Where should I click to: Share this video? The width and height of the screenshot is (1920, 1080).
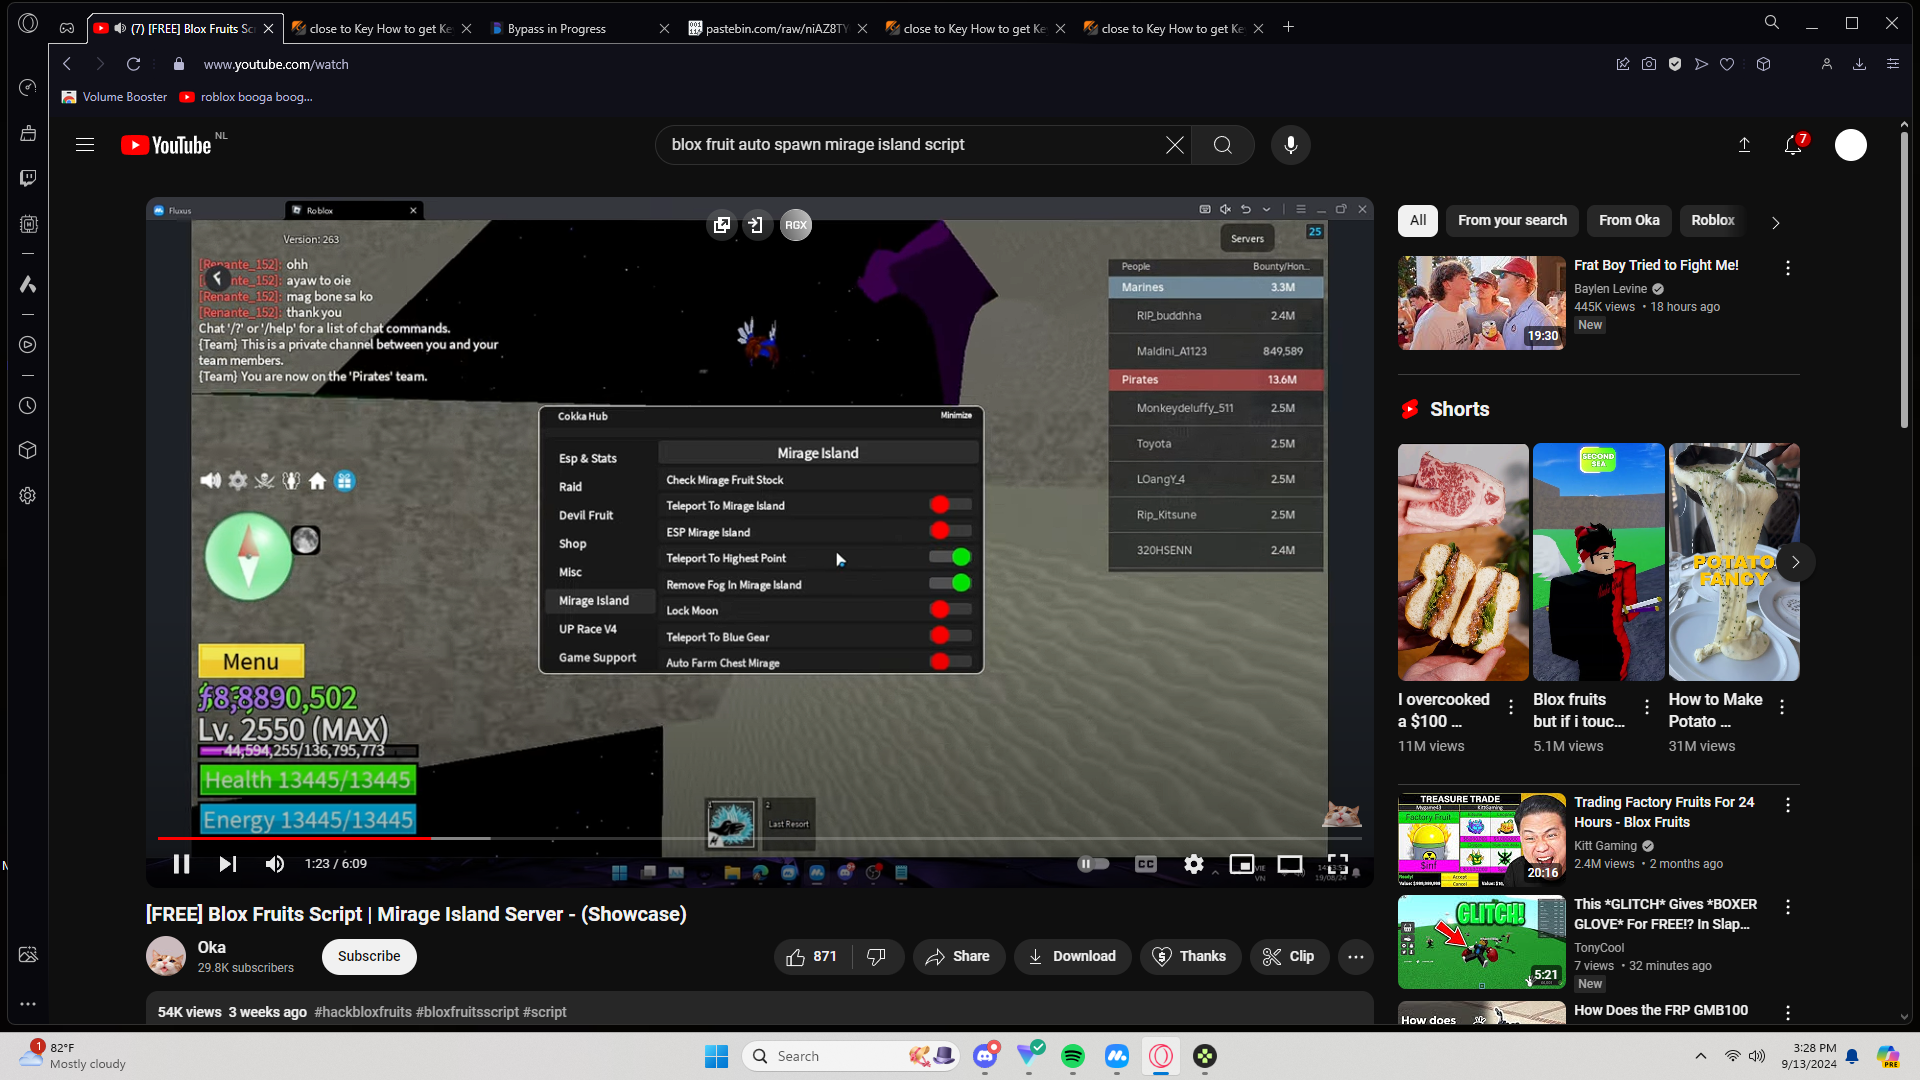[x=958, y=957]
